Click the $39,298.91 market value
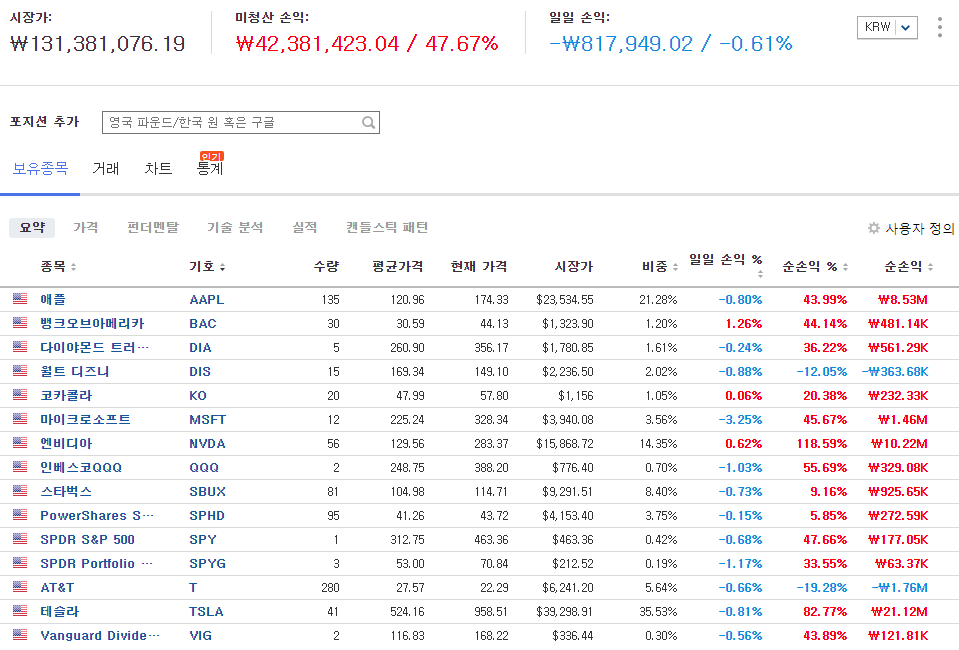 point(565,611)
